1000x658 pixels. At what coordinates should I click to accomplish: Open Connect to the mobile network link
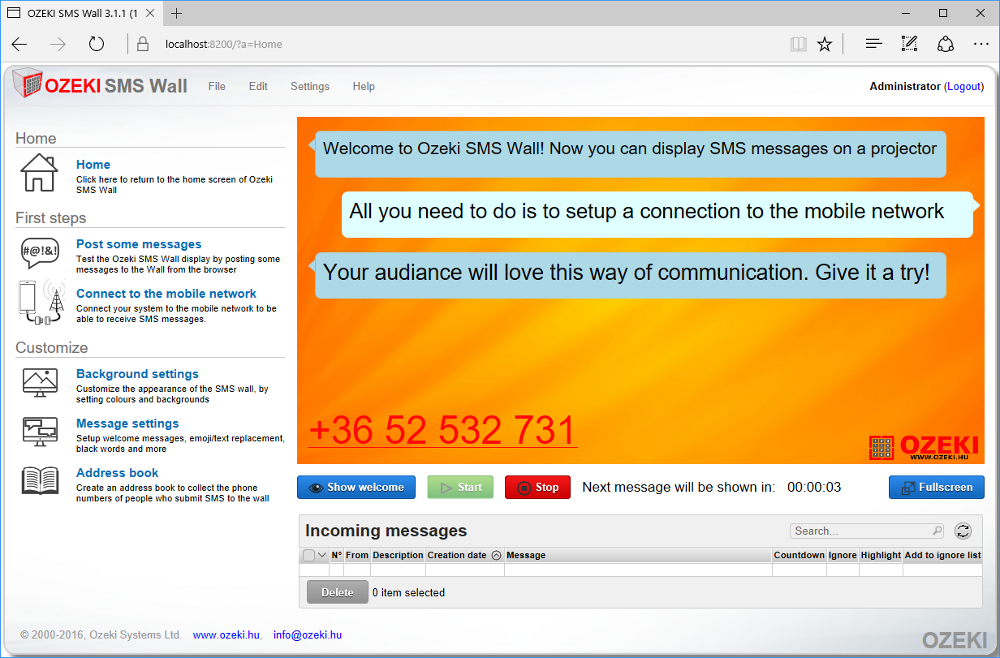pyautogui.click(x=166, y=294)
